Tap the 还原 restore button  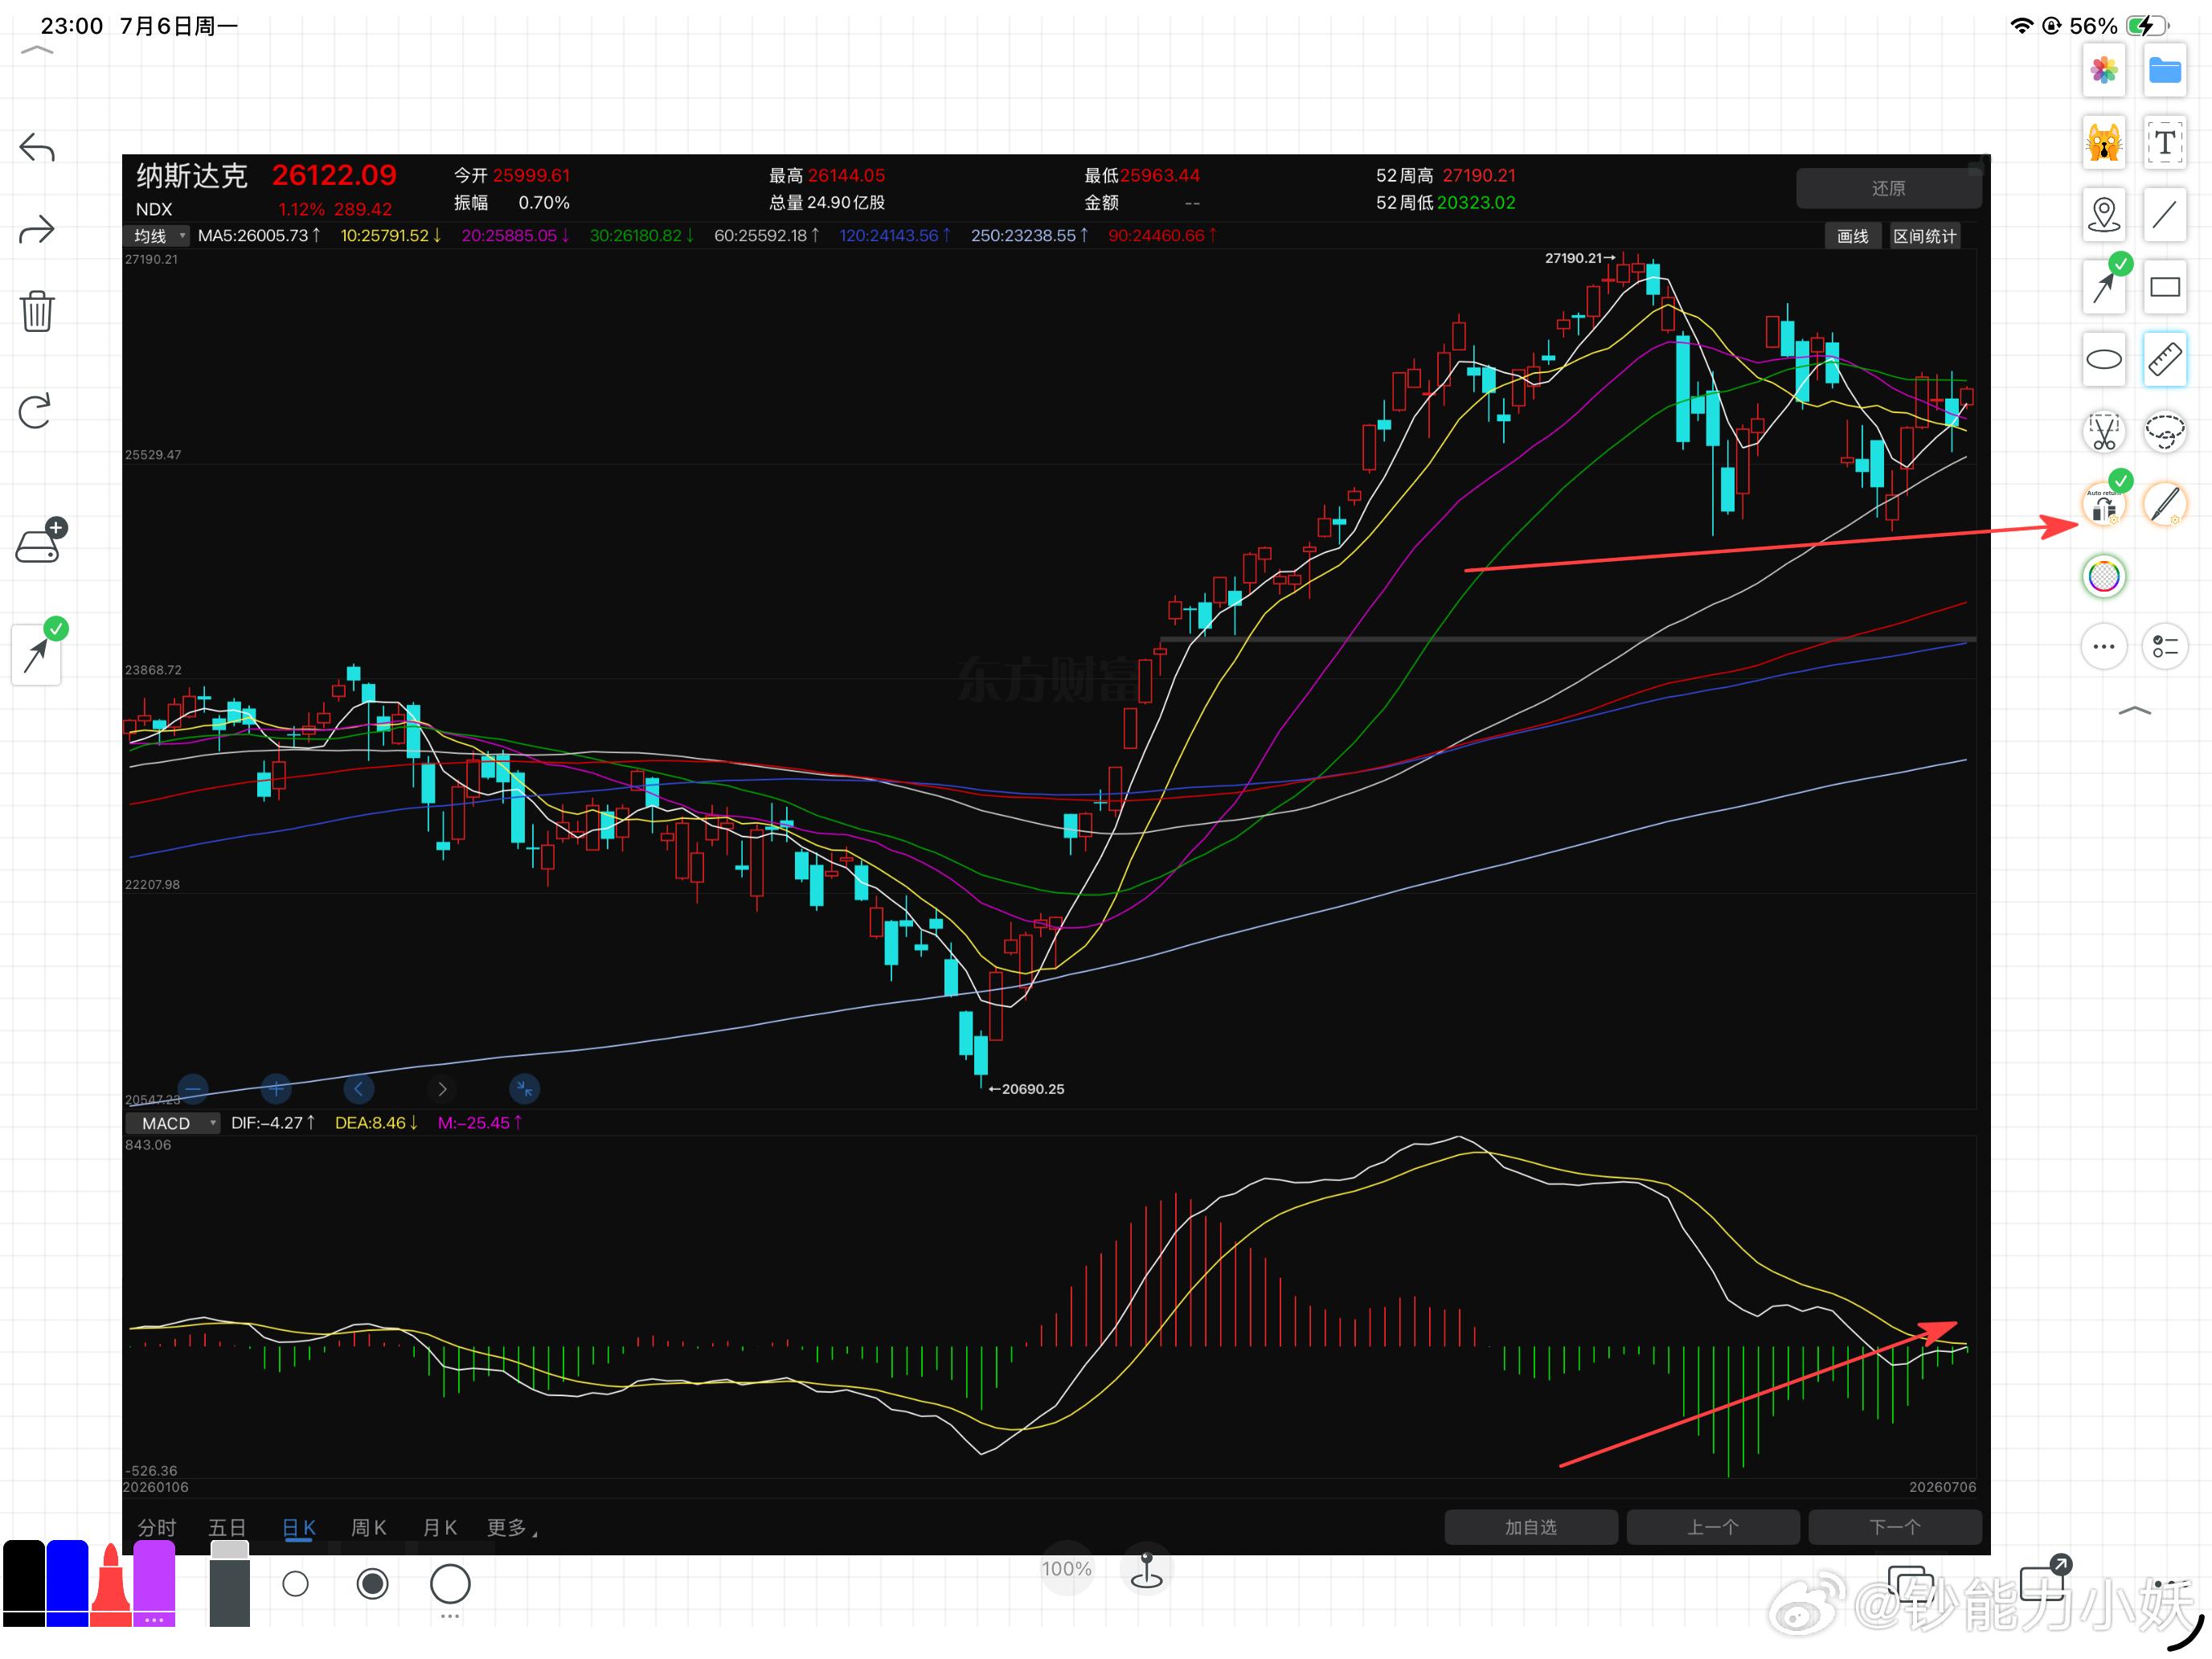click(1888, 188)
